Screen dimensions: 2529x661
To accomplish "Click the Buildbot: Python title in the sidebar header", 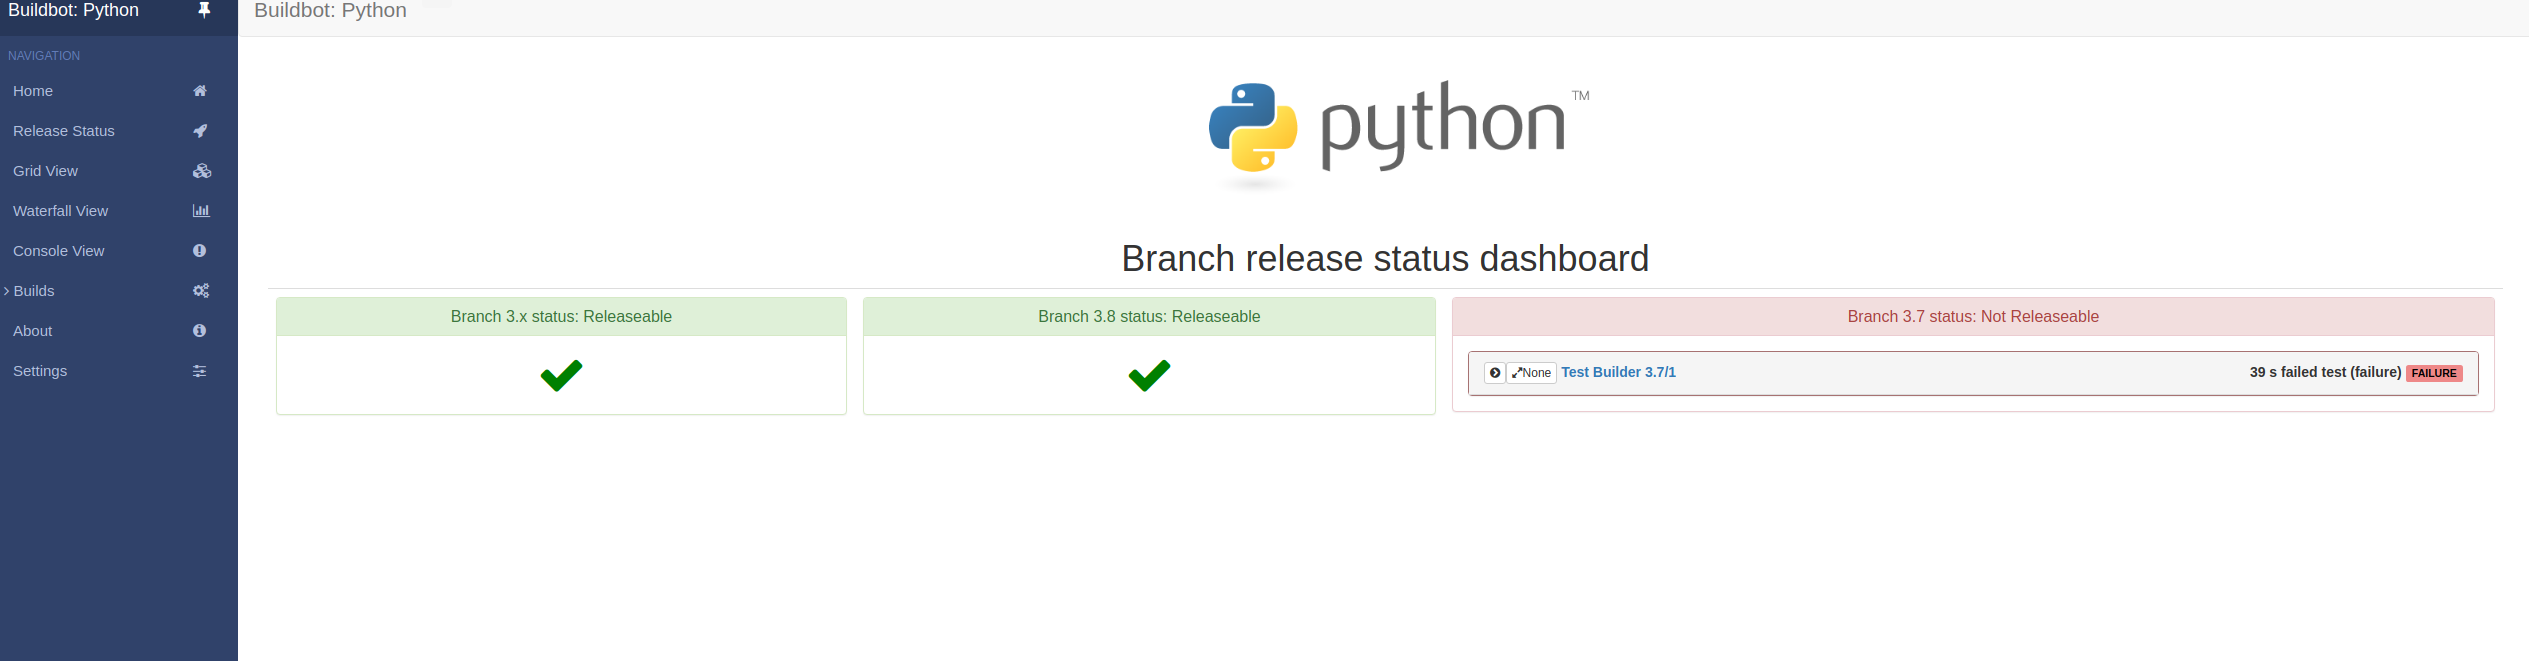I will [x=74, y=10].
